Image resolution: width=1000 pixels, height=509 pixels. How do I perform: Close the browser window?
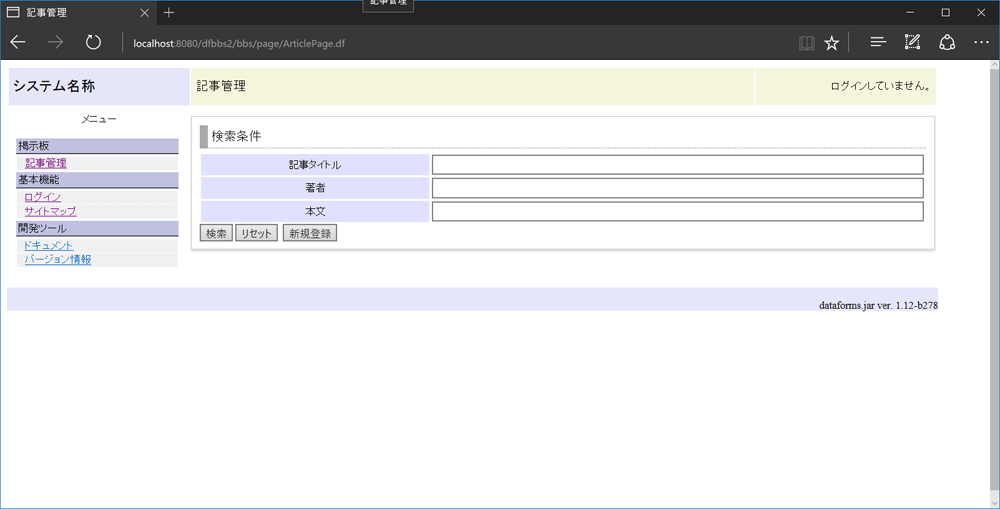(x=982, y=12)
